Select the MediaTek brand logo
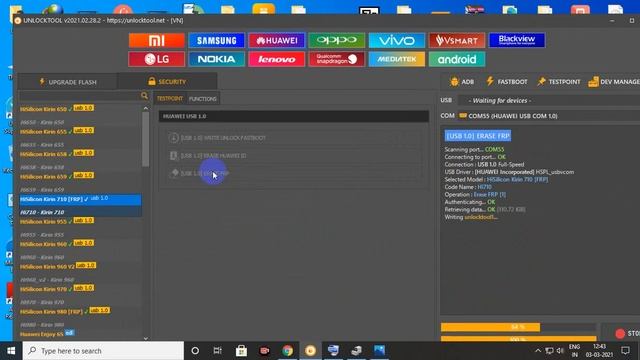The width and height of the screenshot is (640, 360). pyautogui.click(x=397, y=59)
